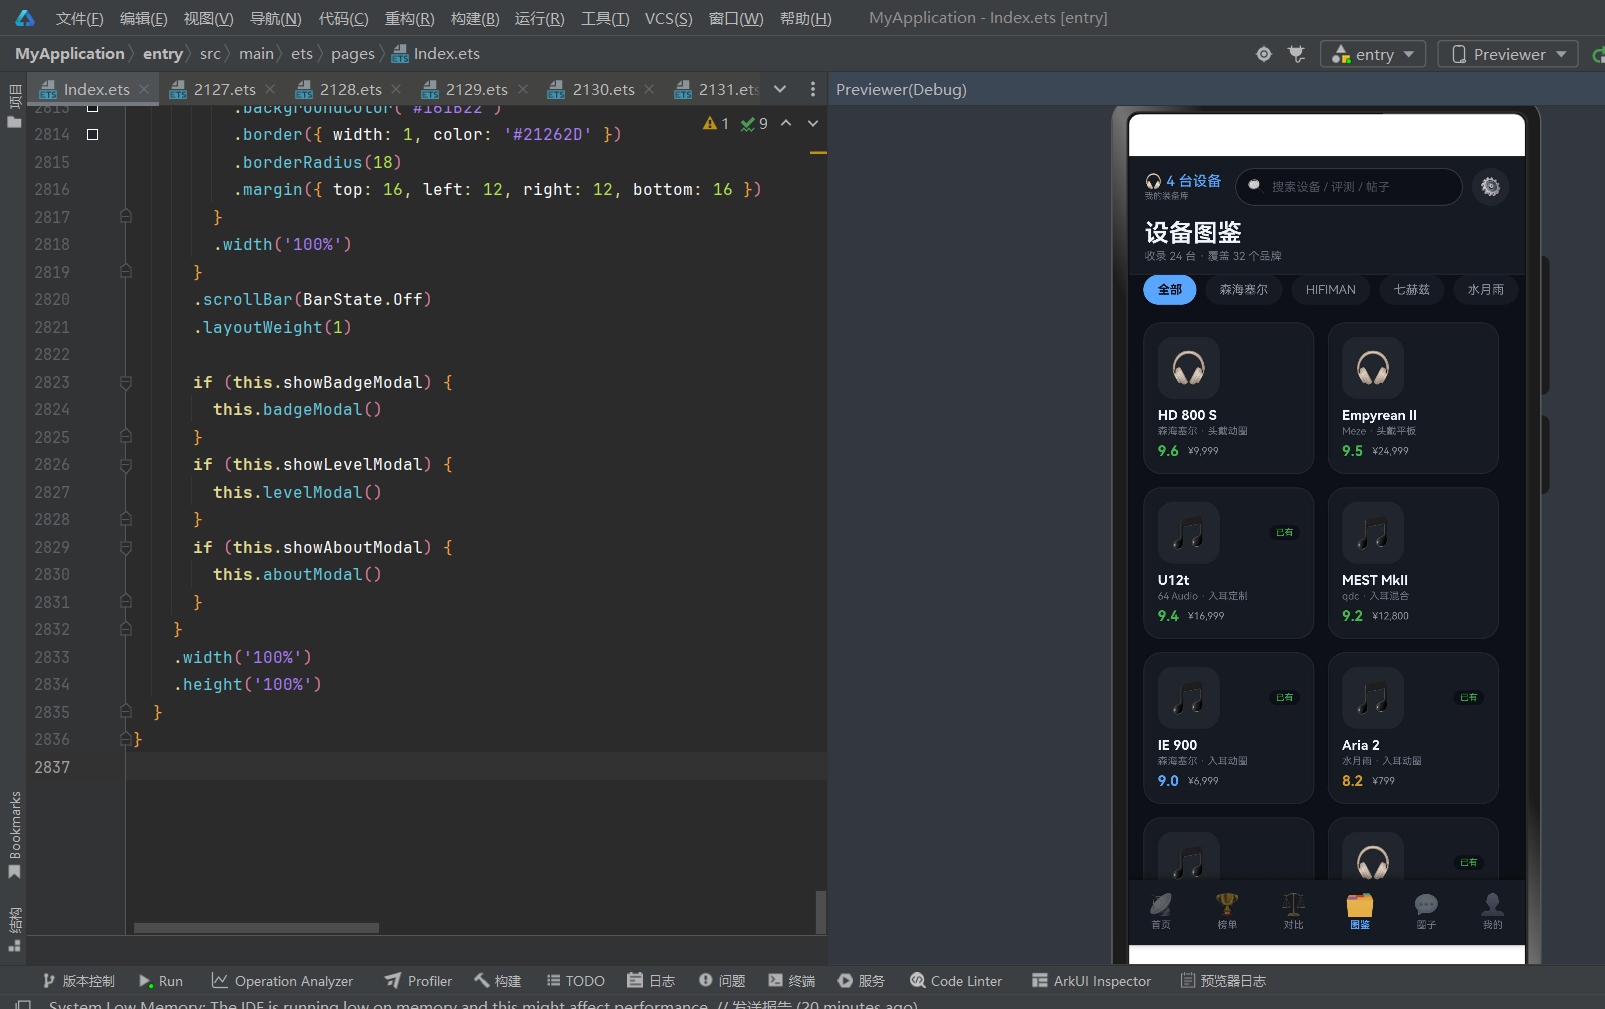Click the fold marker on line 2832
This screenshot has height=1009, width=1605.
tap(126, 629)
